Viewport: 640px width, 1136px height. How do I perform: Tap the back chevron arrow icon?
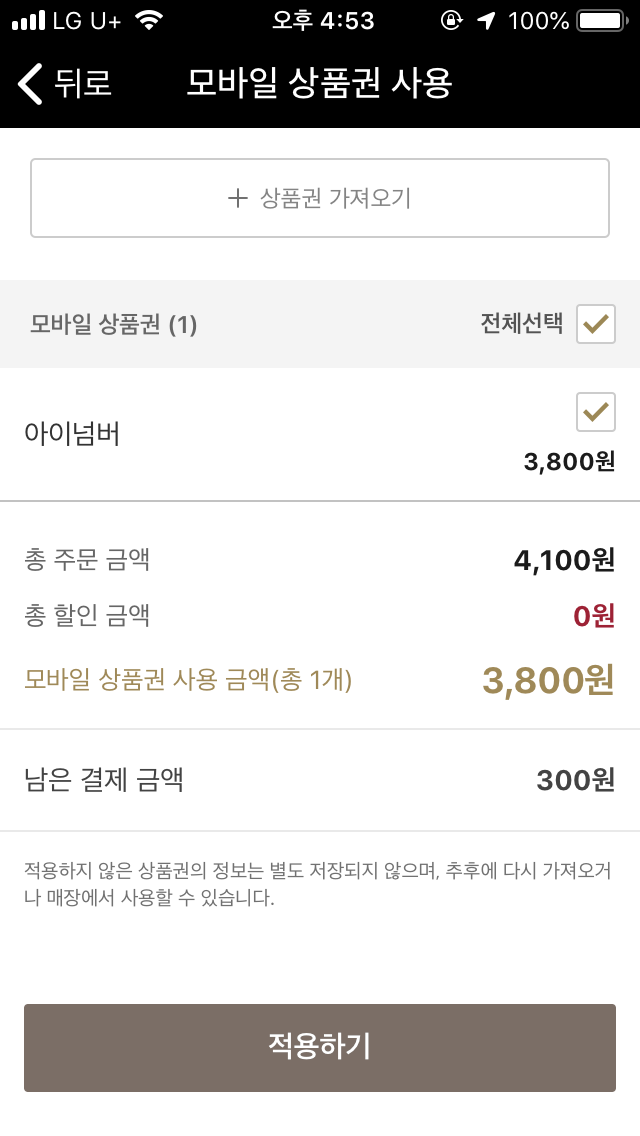[x=31, y=84]
